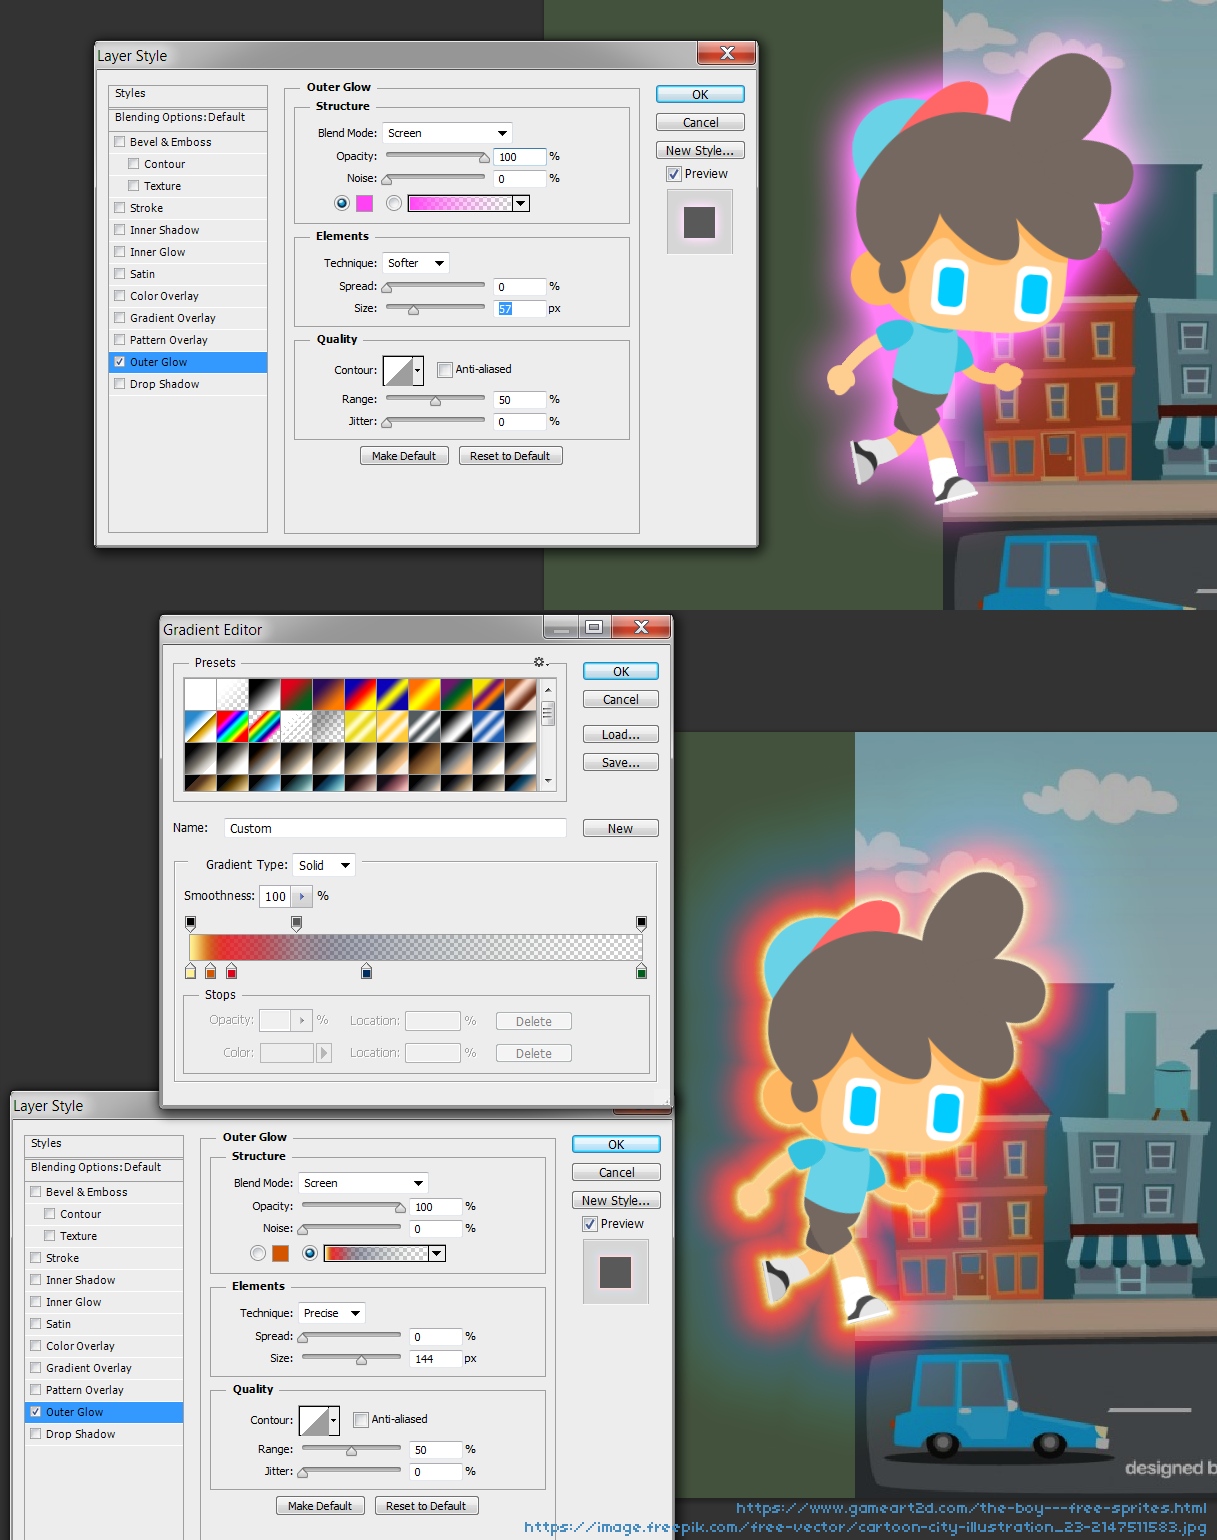
Task: Select Outer Glow row in top Layer Style
Action: pos(187,362)
